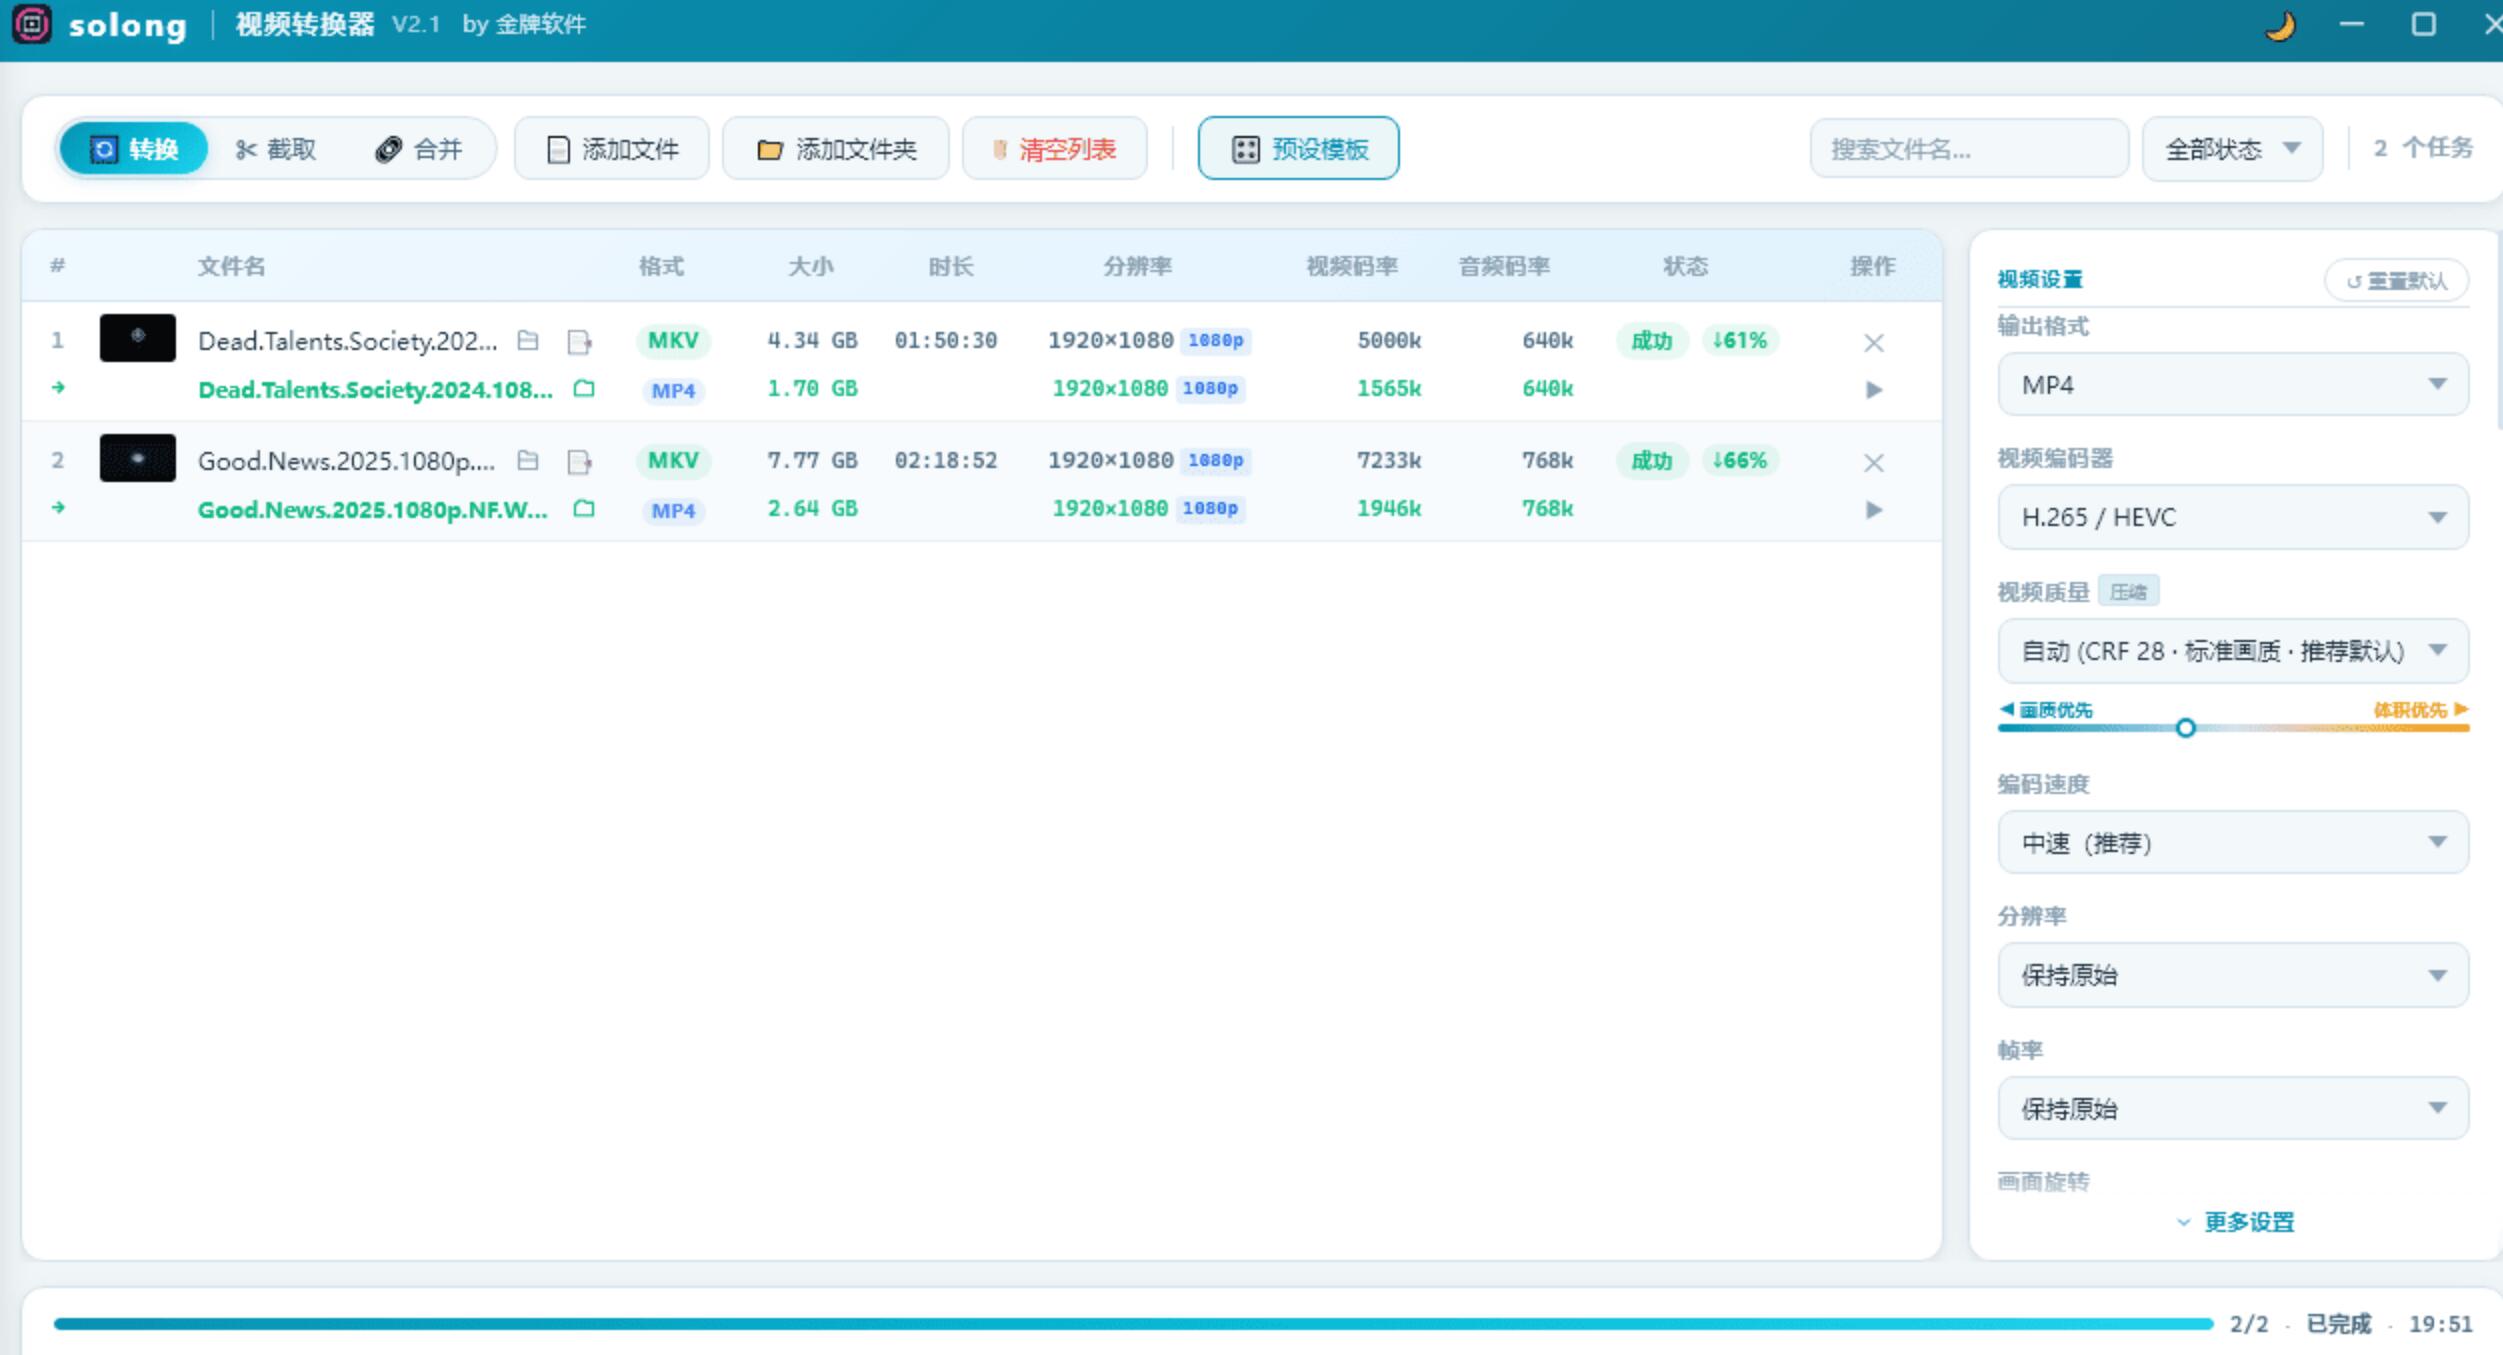2503x1355 pixels.
Task: Open output folder icon for Good.News output
Action: 584,509
